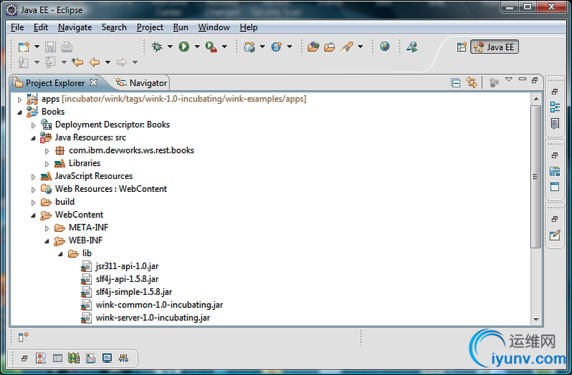This screenshot has width=572, height=375.
Task: Click the scrollbar up arrow
Action: click(x=536, y=98)
